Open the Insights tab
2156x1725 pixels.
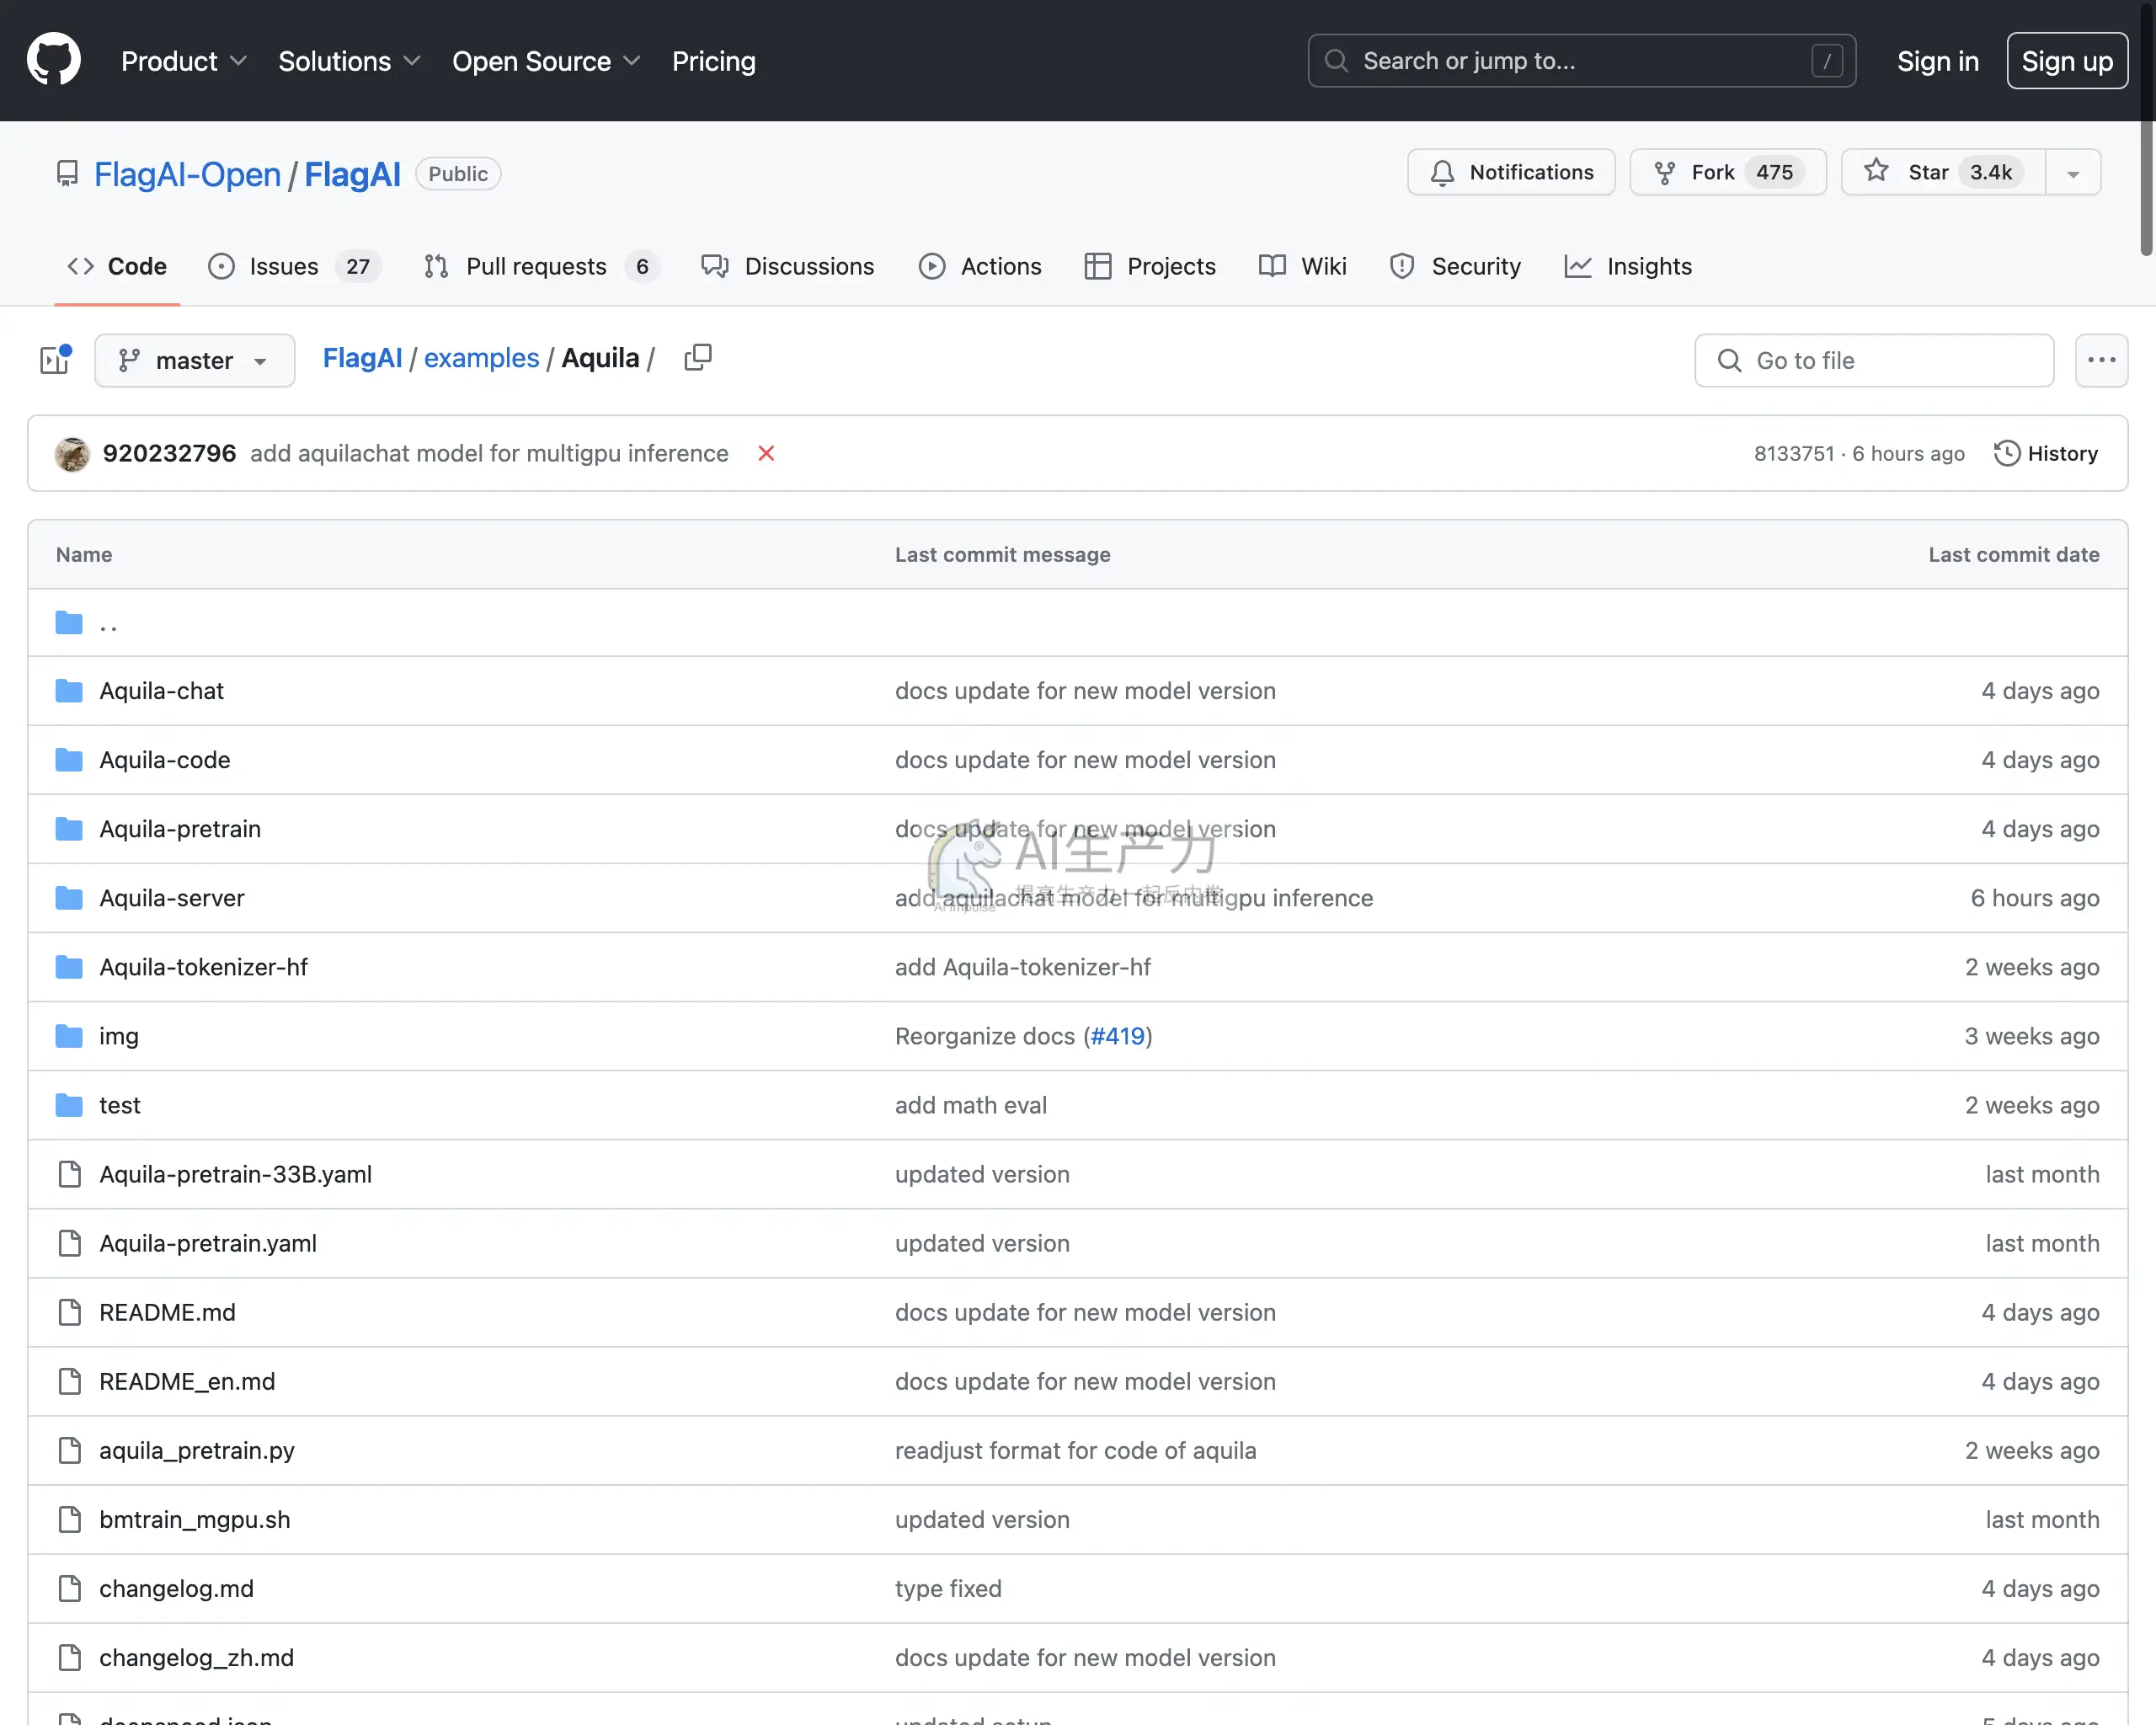point(1628,266)
